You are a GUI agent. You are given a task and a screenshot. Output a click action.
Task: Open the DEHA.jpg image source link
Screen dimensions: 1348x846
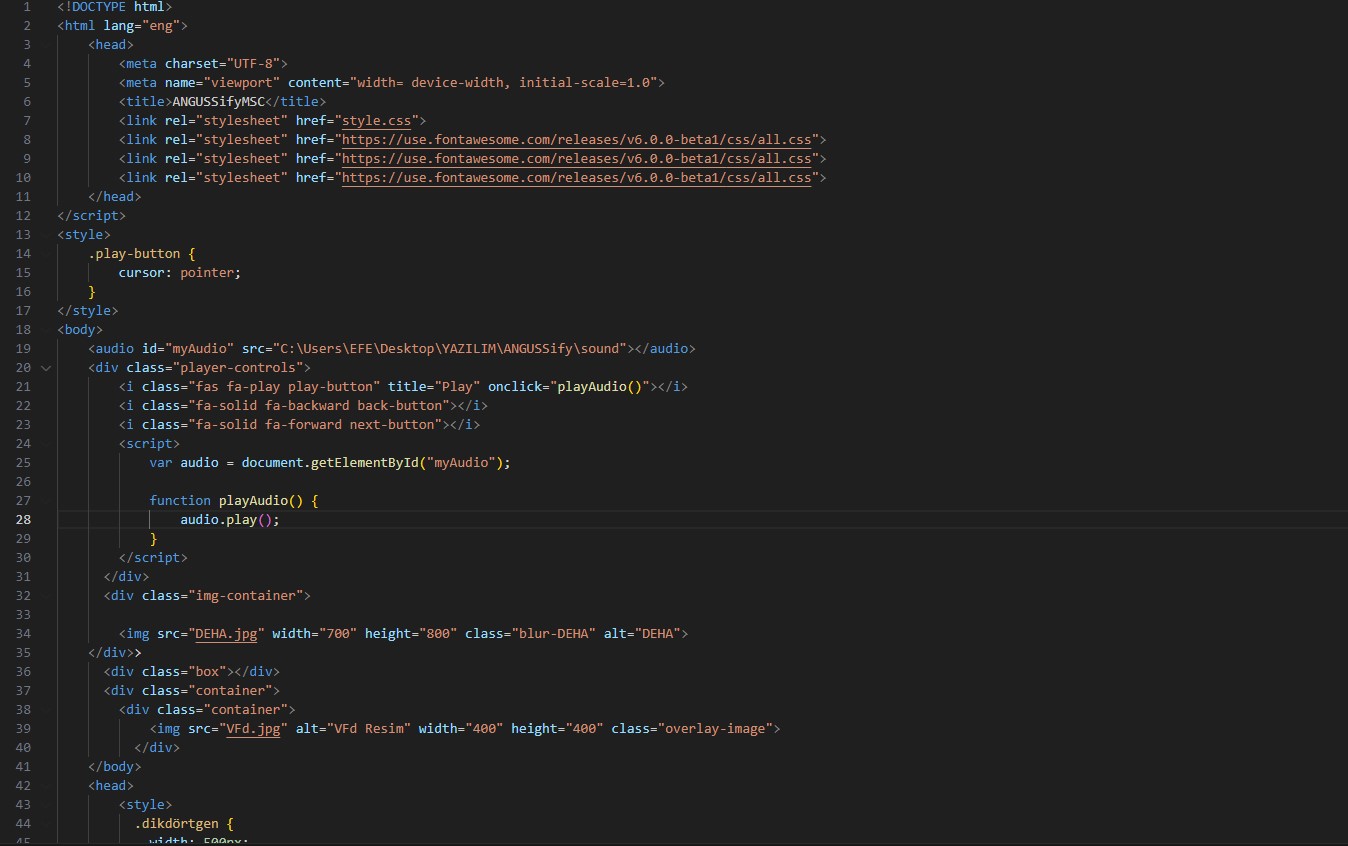226,634
